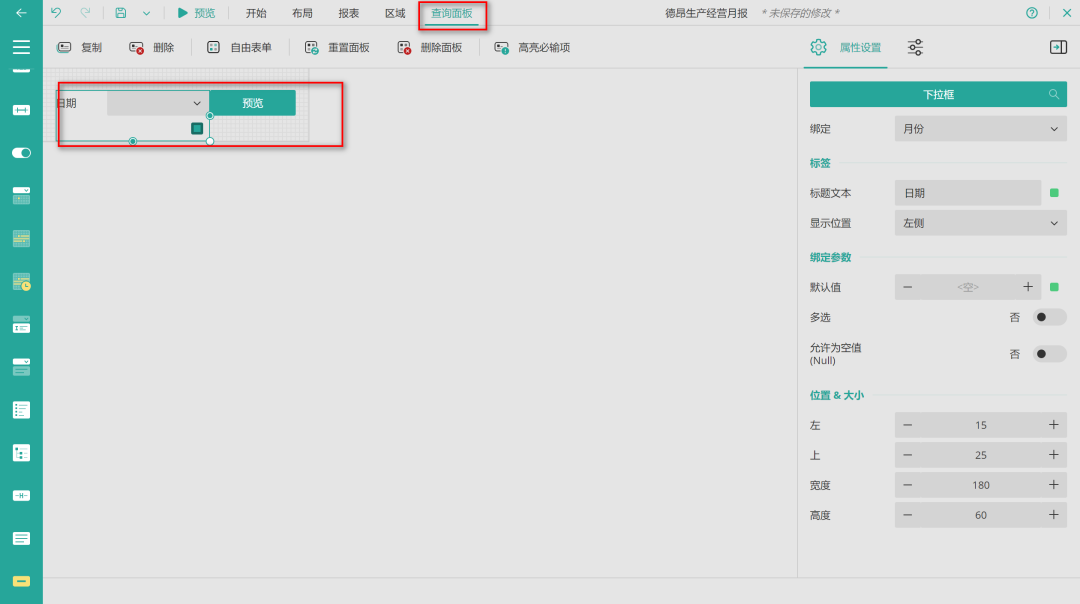Viewport: 1080px width, 604px height.
Task: Switch to the 区域 tab
Action: 395,13
